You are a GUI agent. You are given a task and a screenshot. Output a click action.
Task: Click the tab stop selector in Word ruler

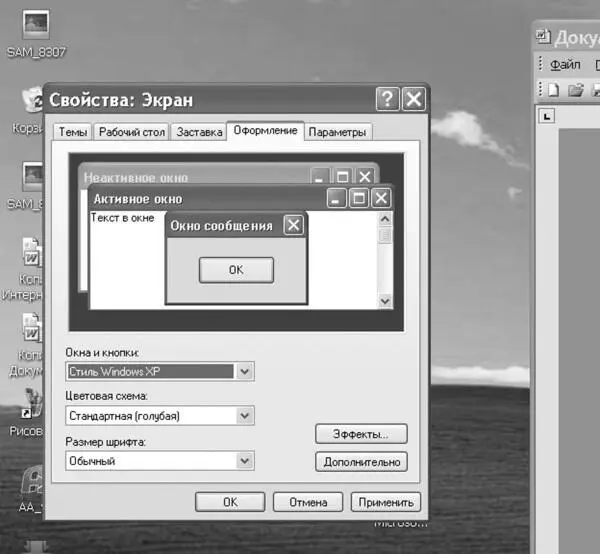[546, 116]
